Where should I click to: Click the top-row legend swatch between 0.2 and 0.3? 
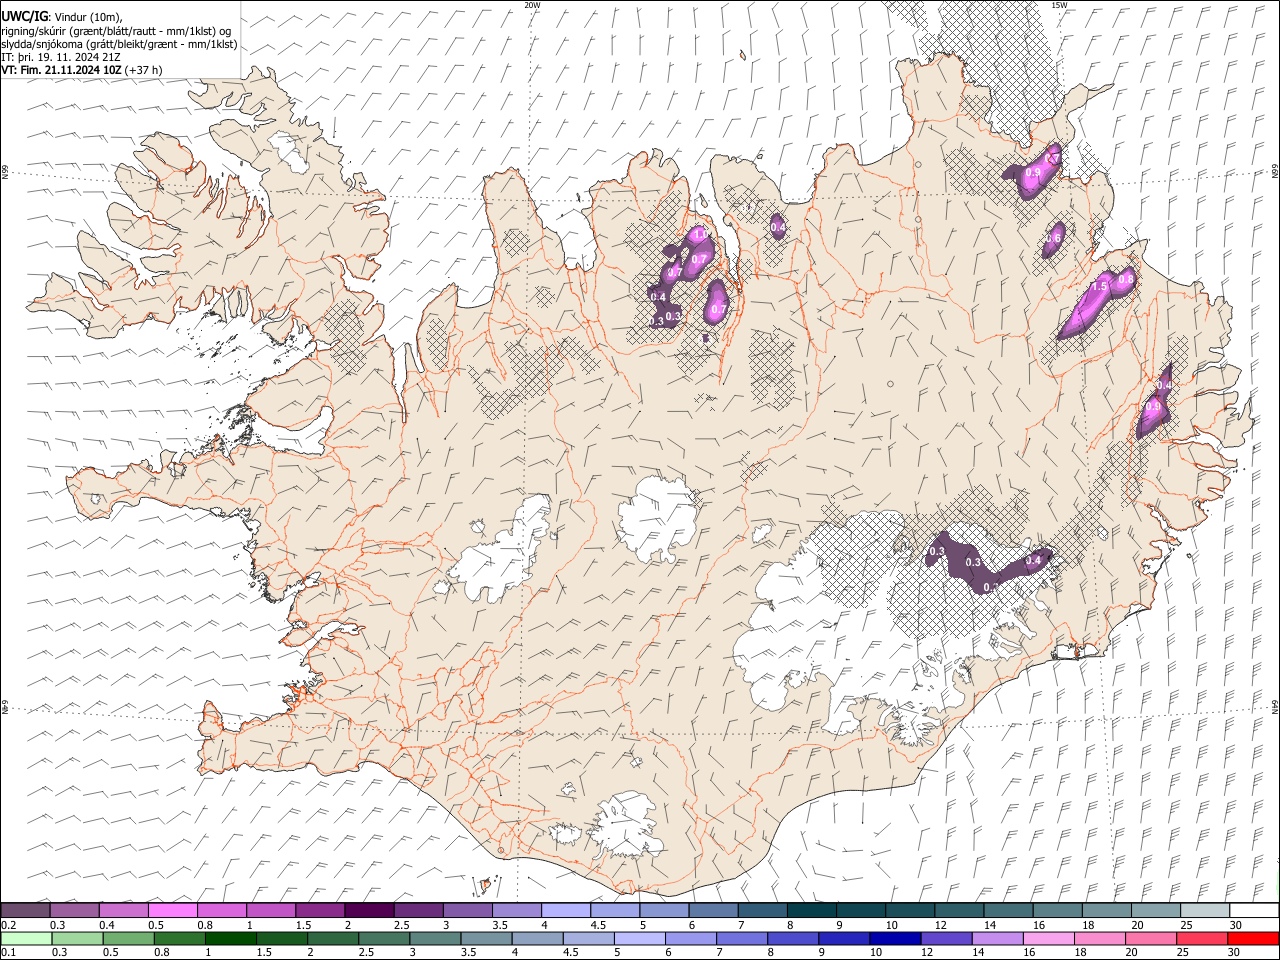25,910
